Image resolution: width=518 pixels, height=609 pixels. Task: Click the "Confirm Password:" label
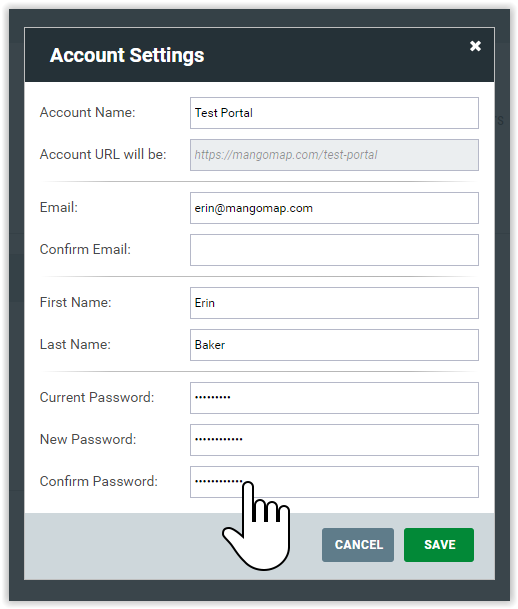(x=99, y=481)
